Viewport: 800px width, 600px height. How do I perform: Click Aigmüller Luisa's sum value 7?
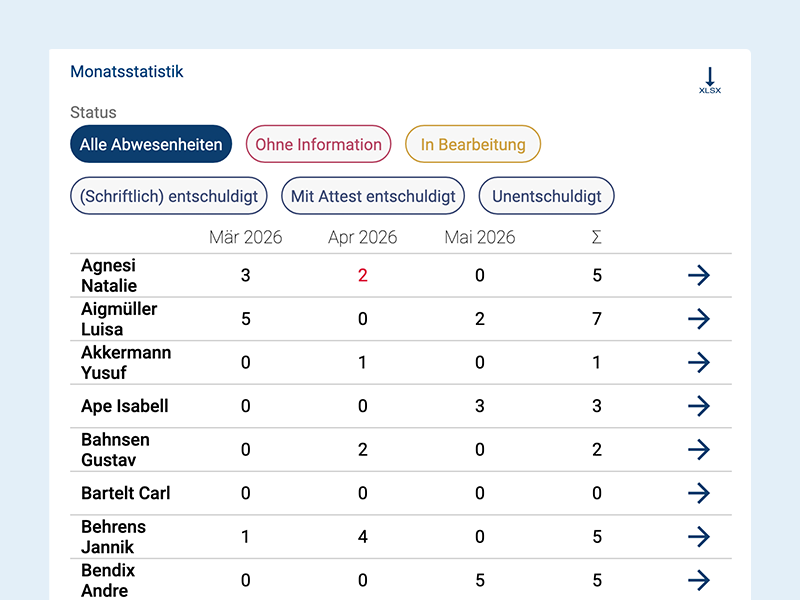[596, 319]
